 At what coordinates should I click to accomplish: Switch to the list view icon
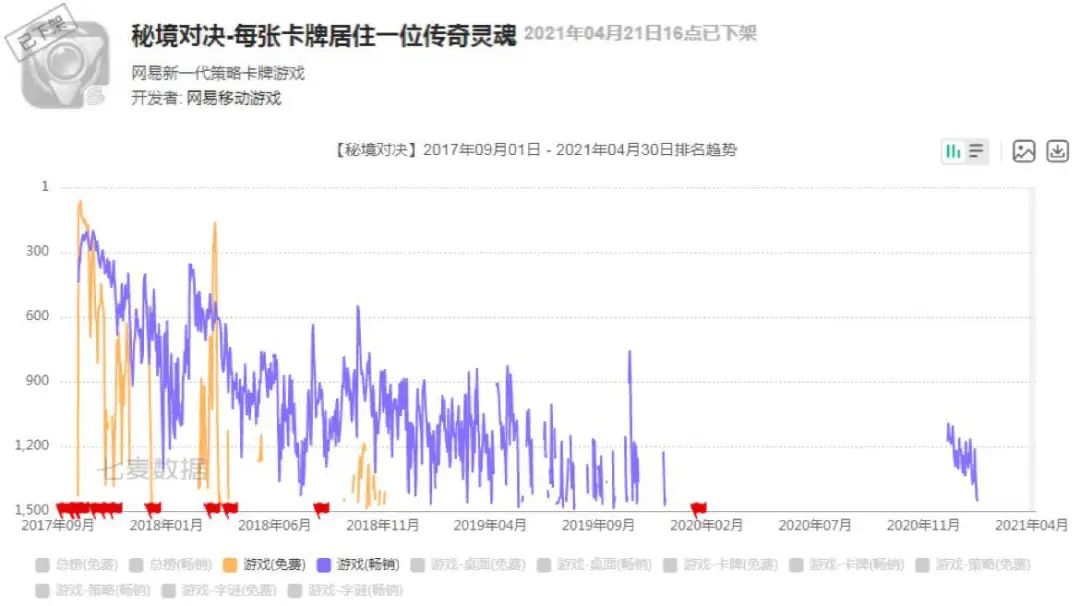pyautogui.click(x=976, y=152)
